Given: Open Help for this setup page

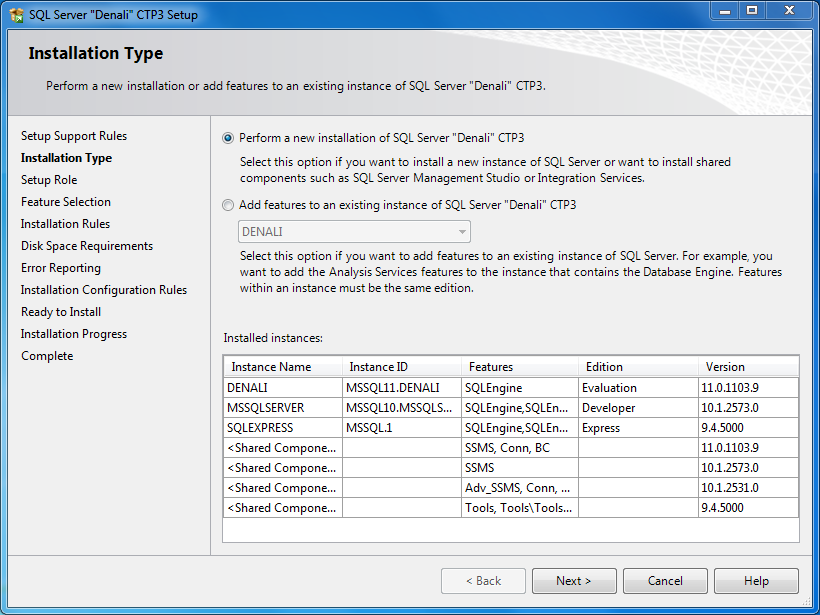Looking at the screenshot, I should (756, 581).
